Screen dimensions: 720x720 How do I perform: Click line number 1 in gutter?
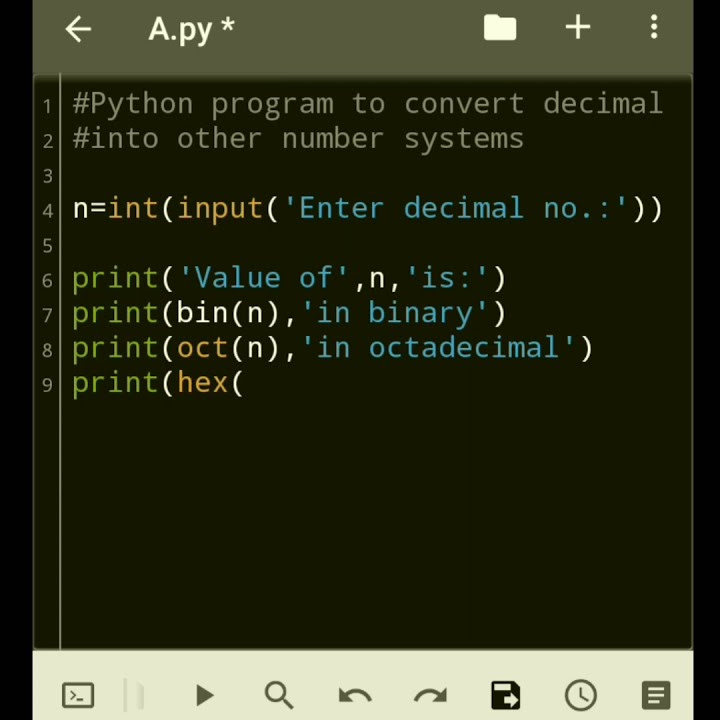(47, 106)
